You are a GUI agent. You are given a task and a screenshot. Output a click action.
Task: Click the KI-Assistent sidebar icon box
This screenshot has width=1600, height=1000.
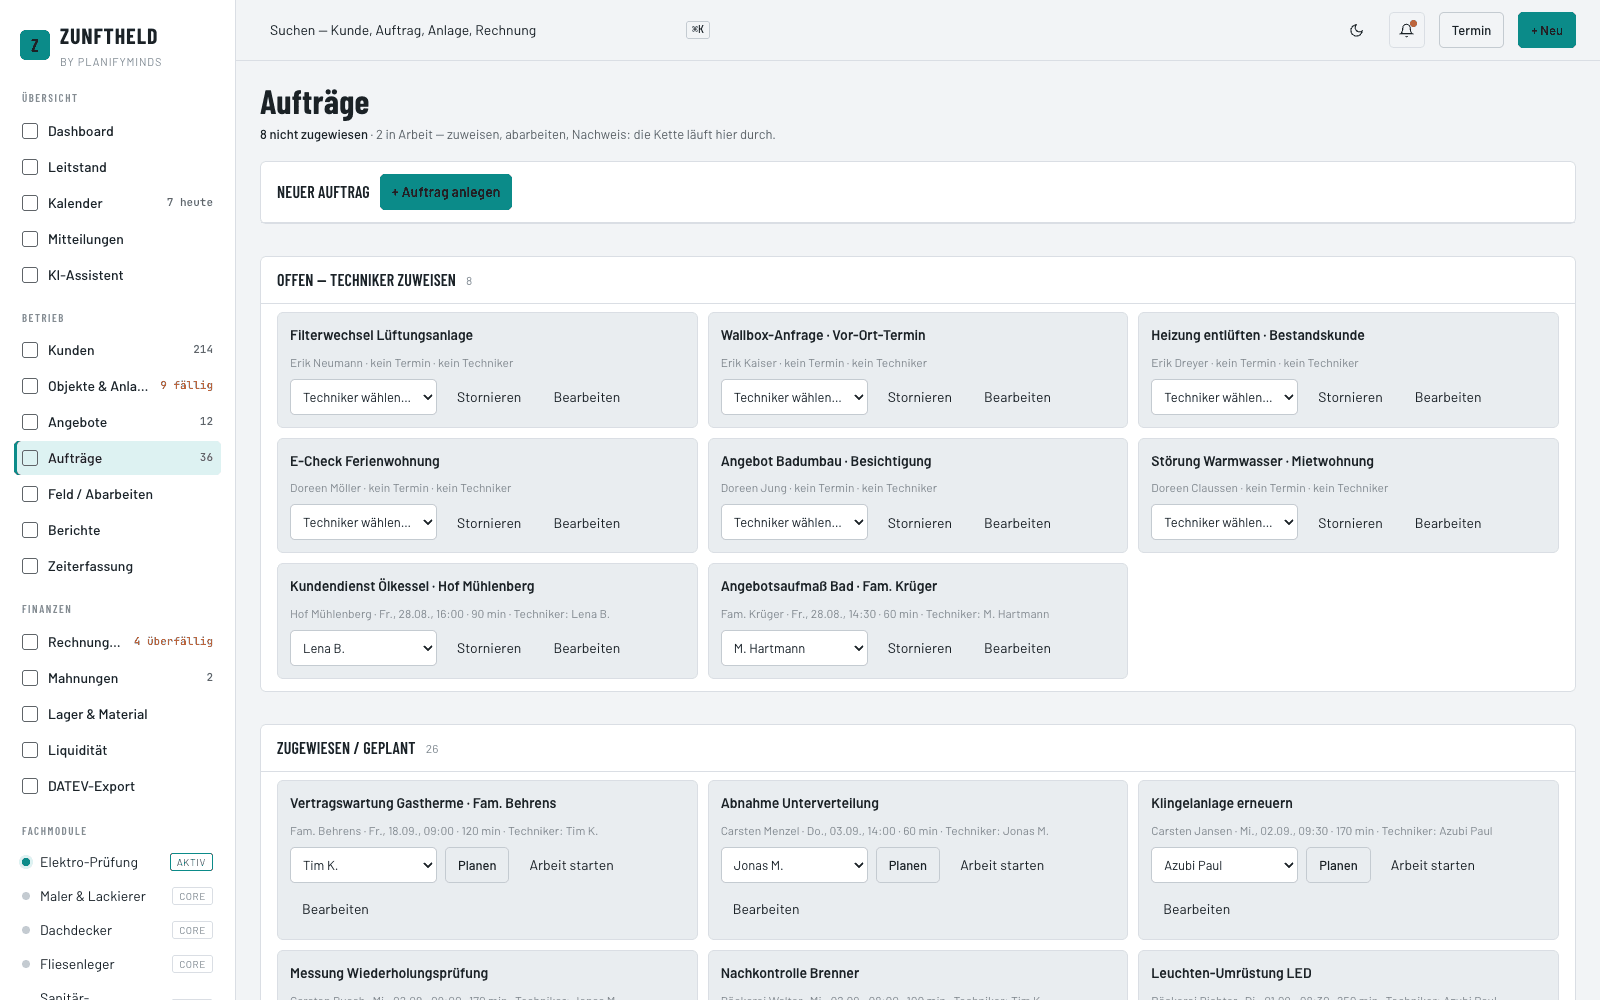tap(30, 275)
